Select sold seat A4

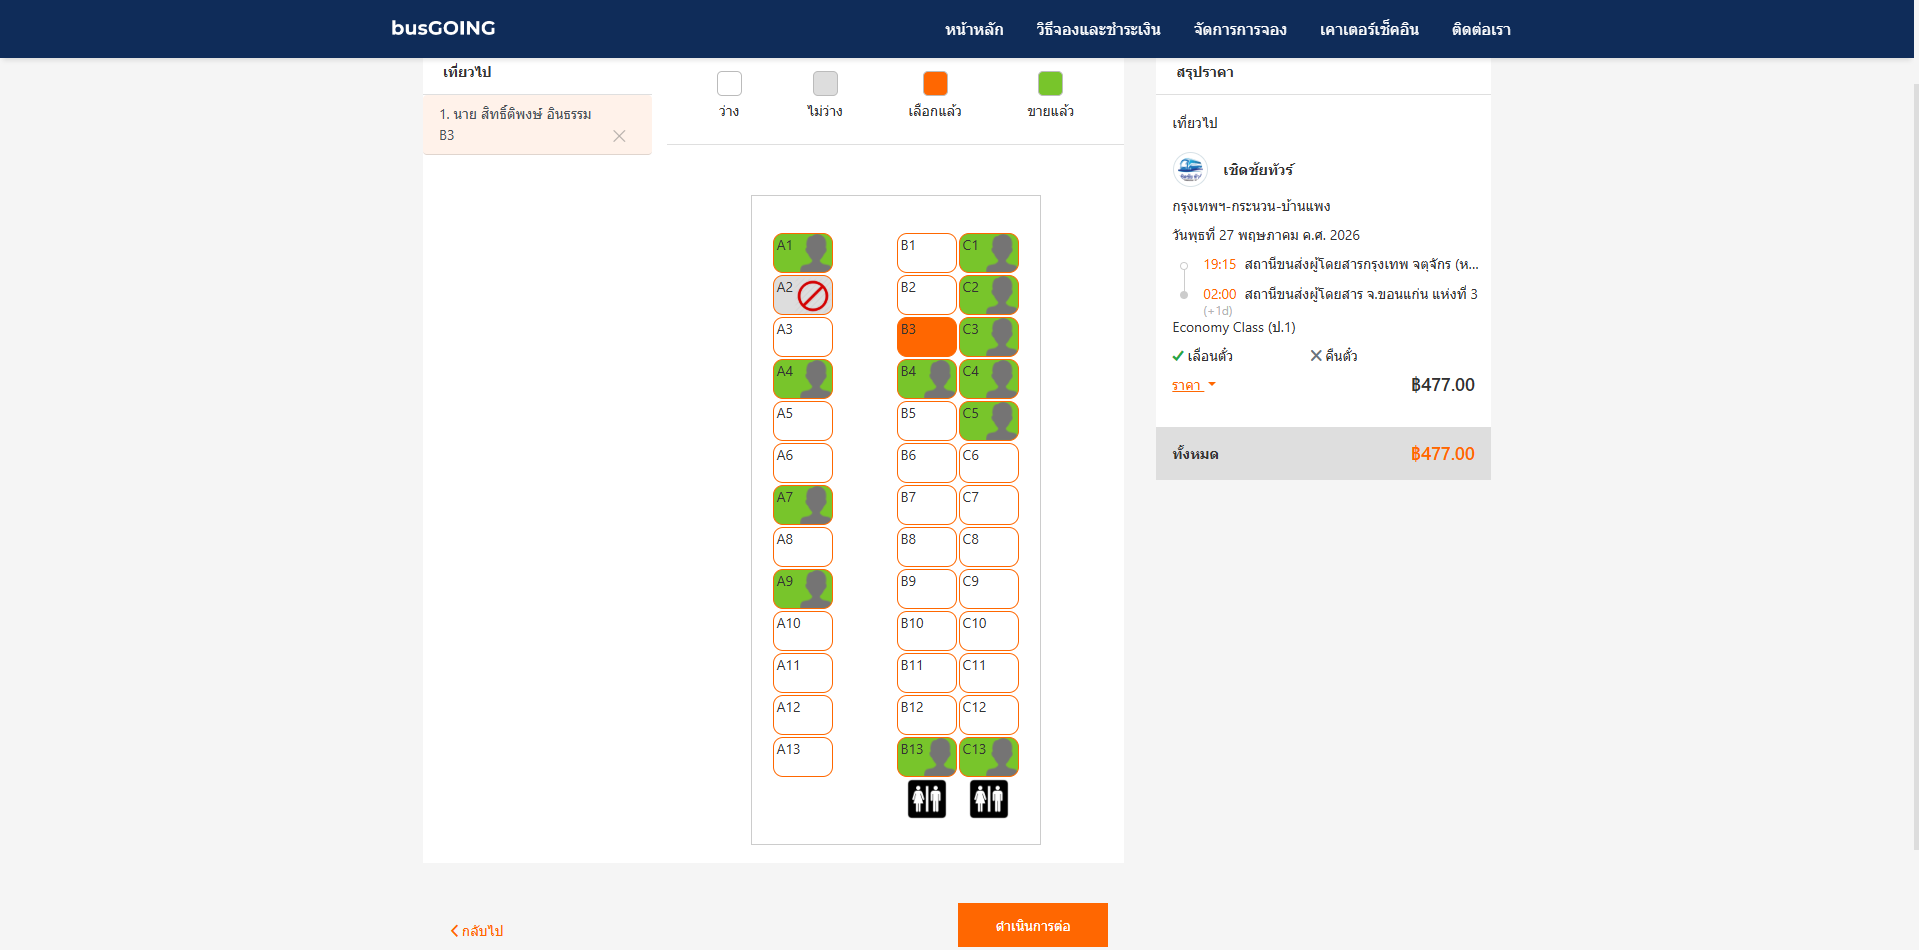(803, 379)
